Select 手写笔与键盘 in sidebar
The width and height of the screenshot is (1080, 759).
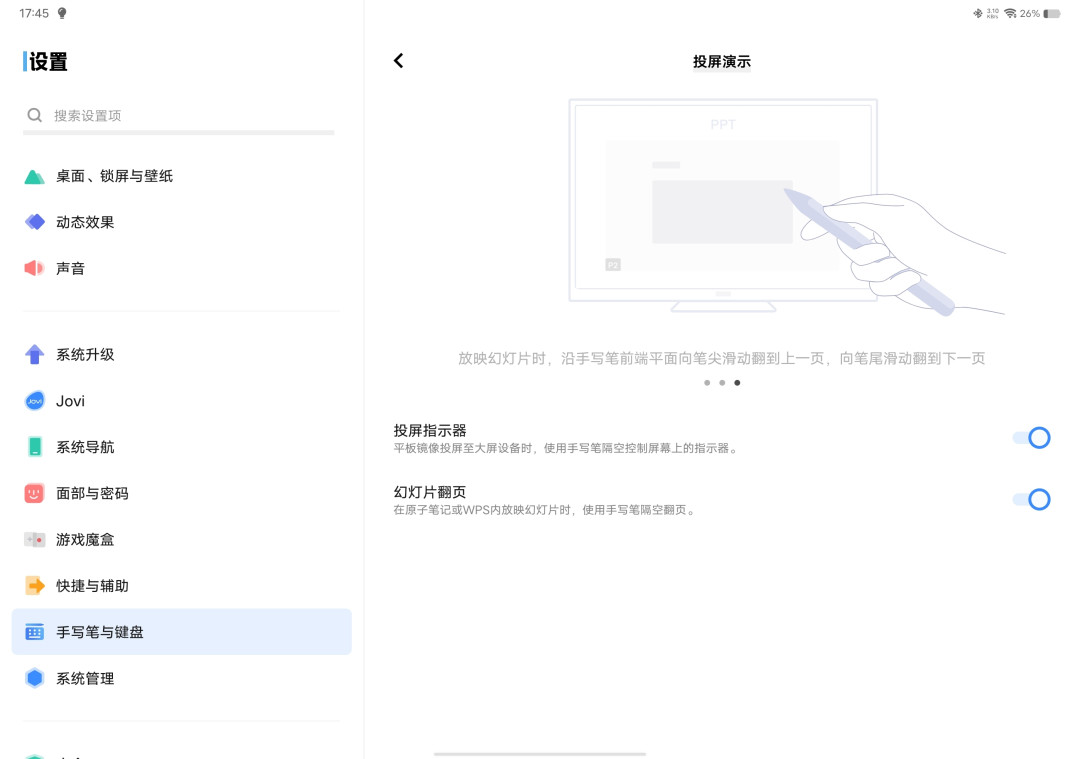(x=182, y=632)
